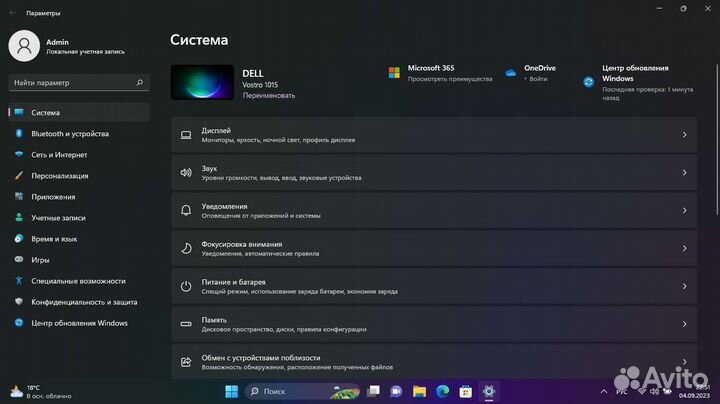The image size is (720, 404).
Task: Open Игры section
Action: coord(79,260)
